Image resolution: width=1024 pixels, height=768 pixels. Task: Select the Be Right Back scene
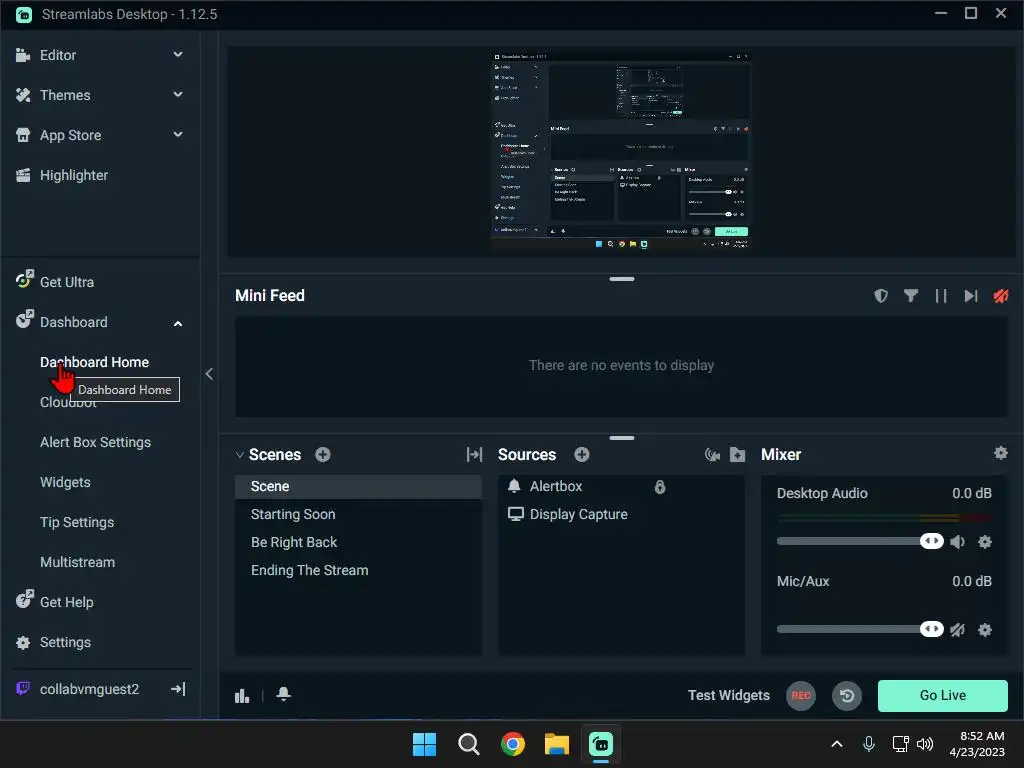(358, 543)
